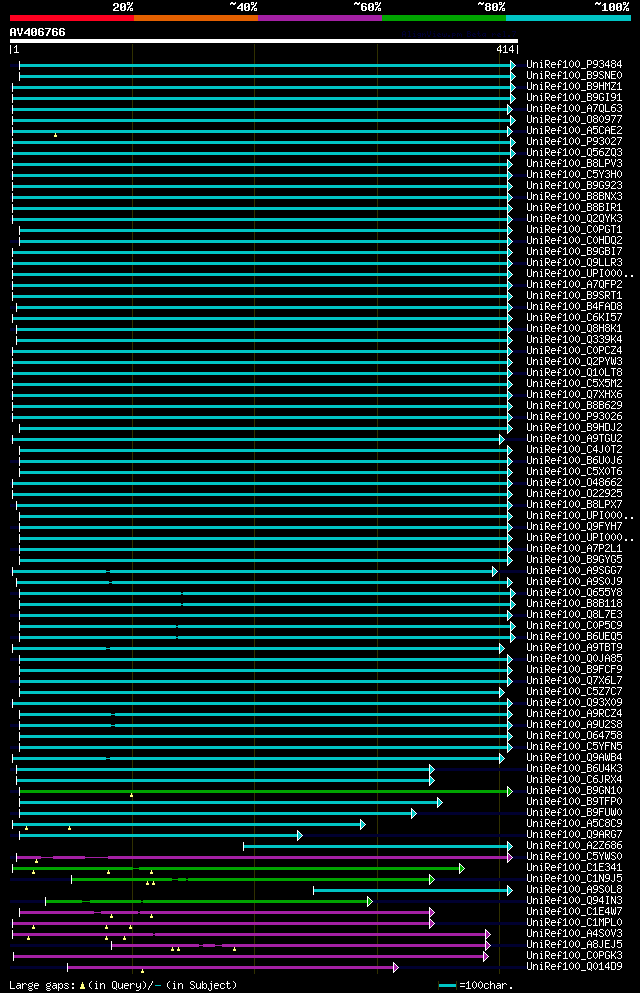The height and width of the screenshot is (993, 640).
Task: Select the UniRef100_A5CAE2 label
Action: [574, 130]
